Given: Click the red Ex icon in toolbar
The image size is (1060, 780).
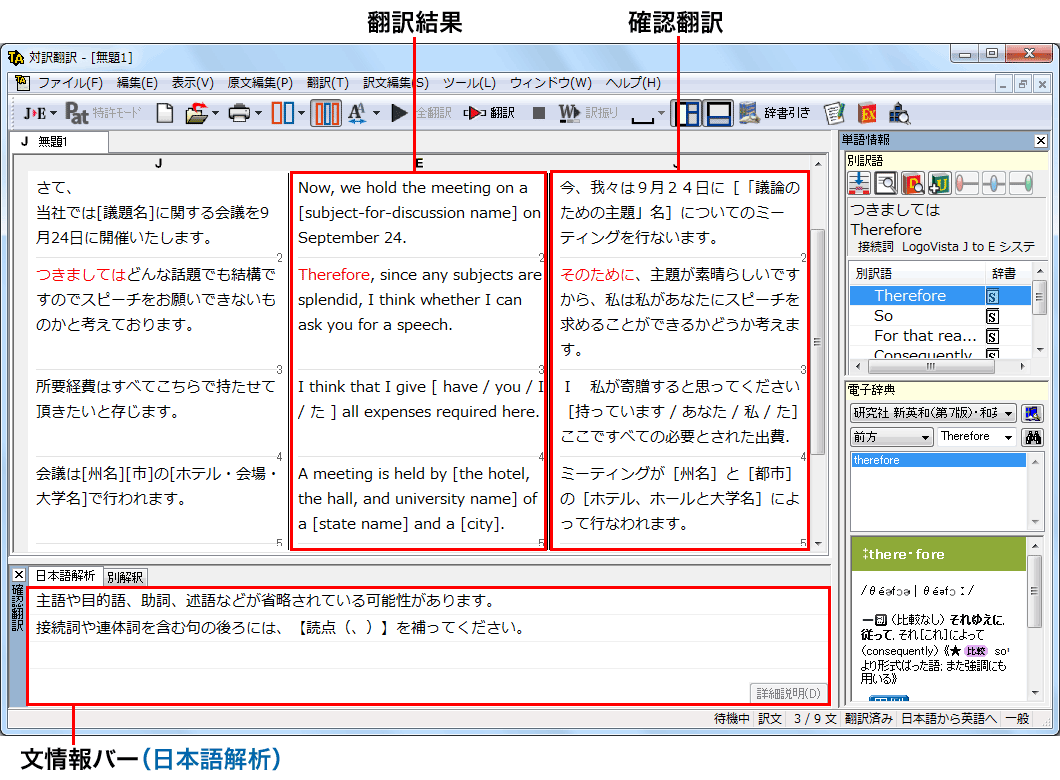Looking at the screenshot, I should [867, 113].
